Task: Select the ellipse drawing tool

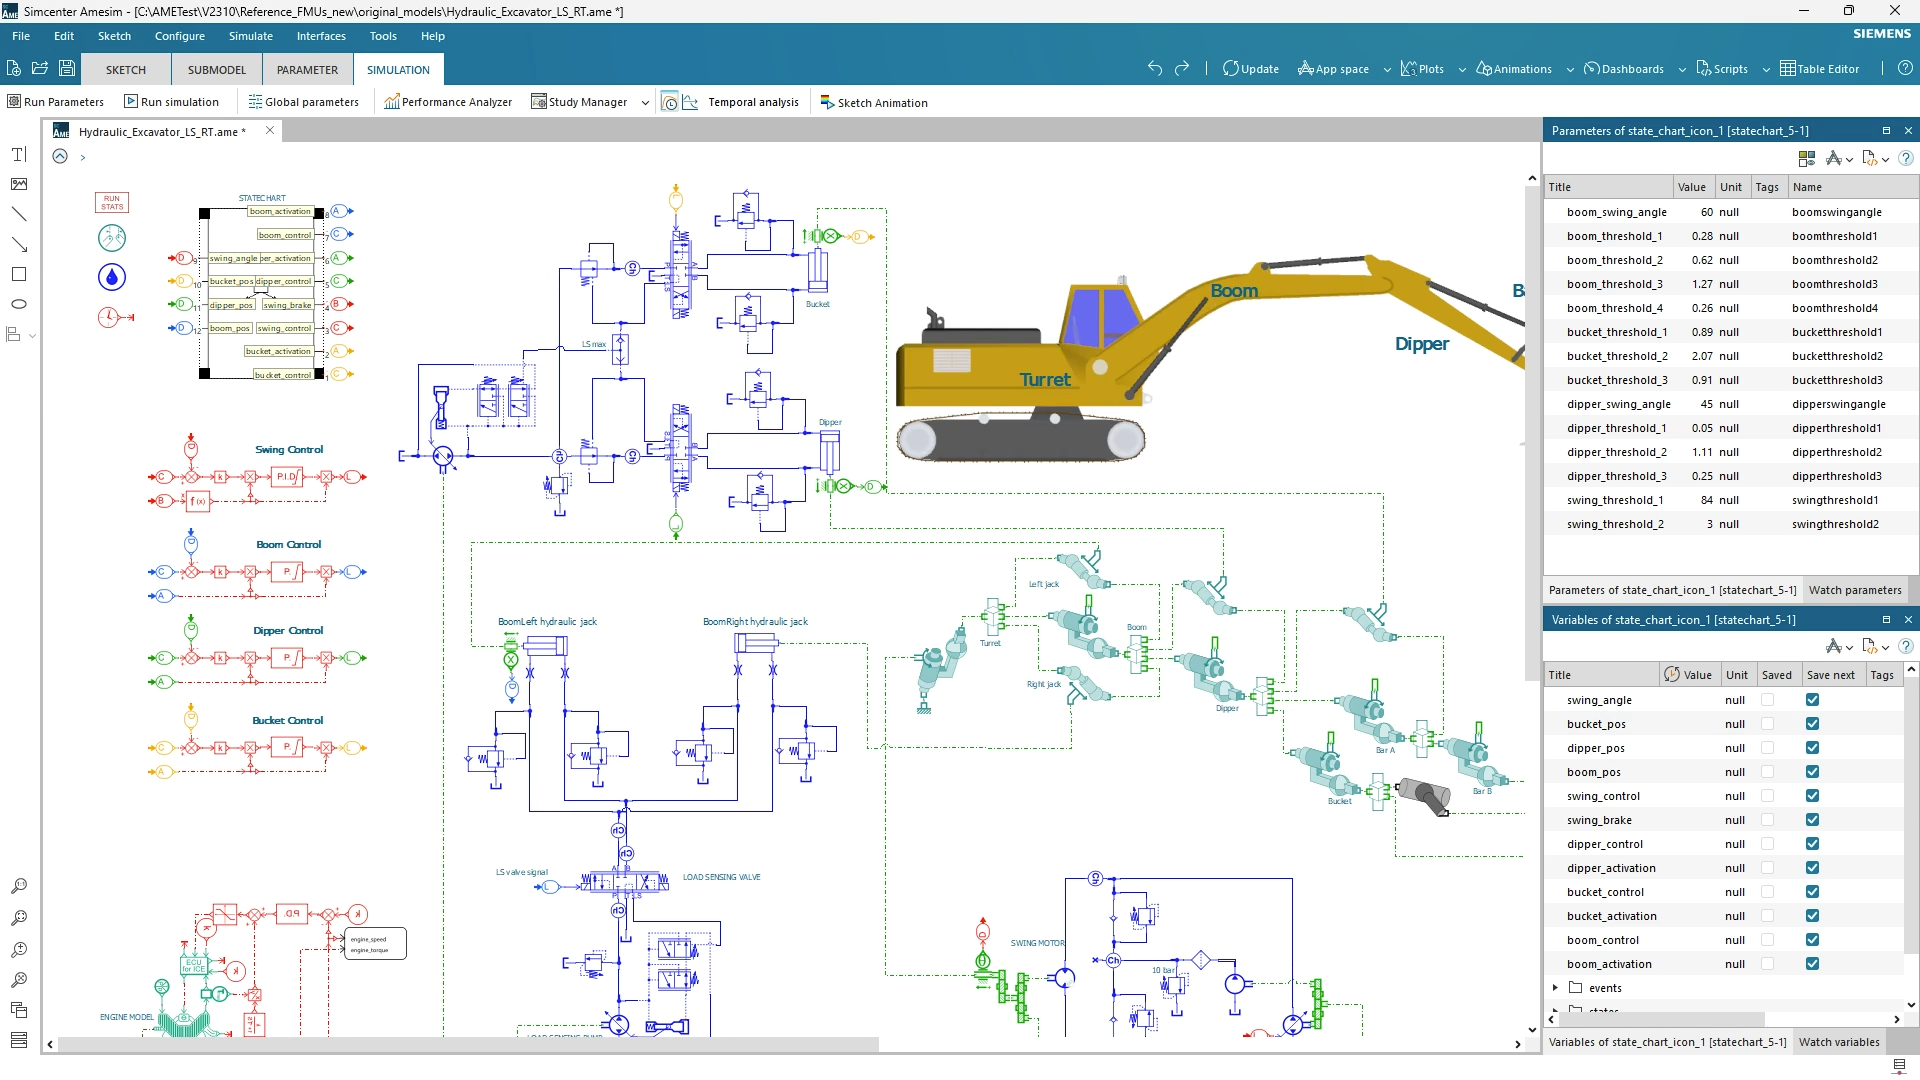Action: tap(18, 304)
